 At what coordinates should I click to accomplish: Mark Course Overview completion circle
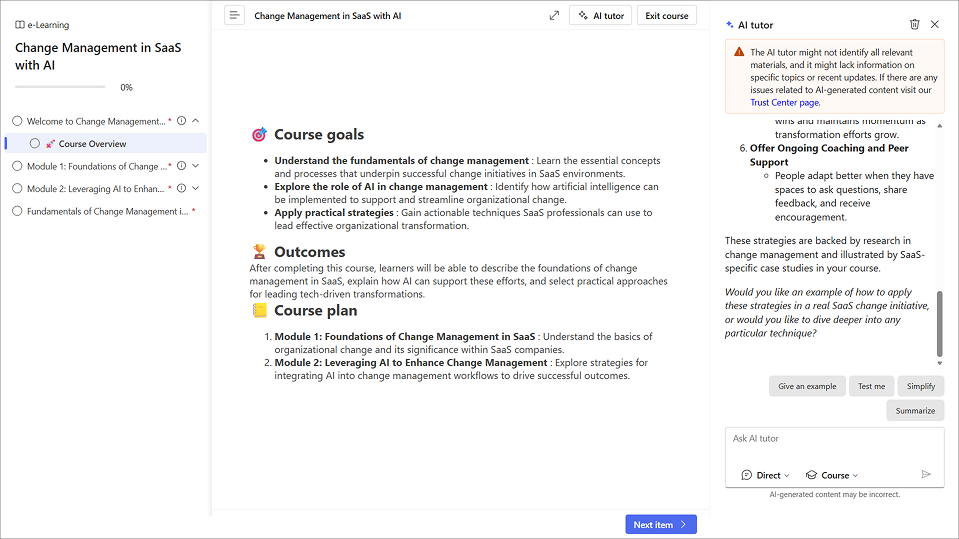click(35, 143)
